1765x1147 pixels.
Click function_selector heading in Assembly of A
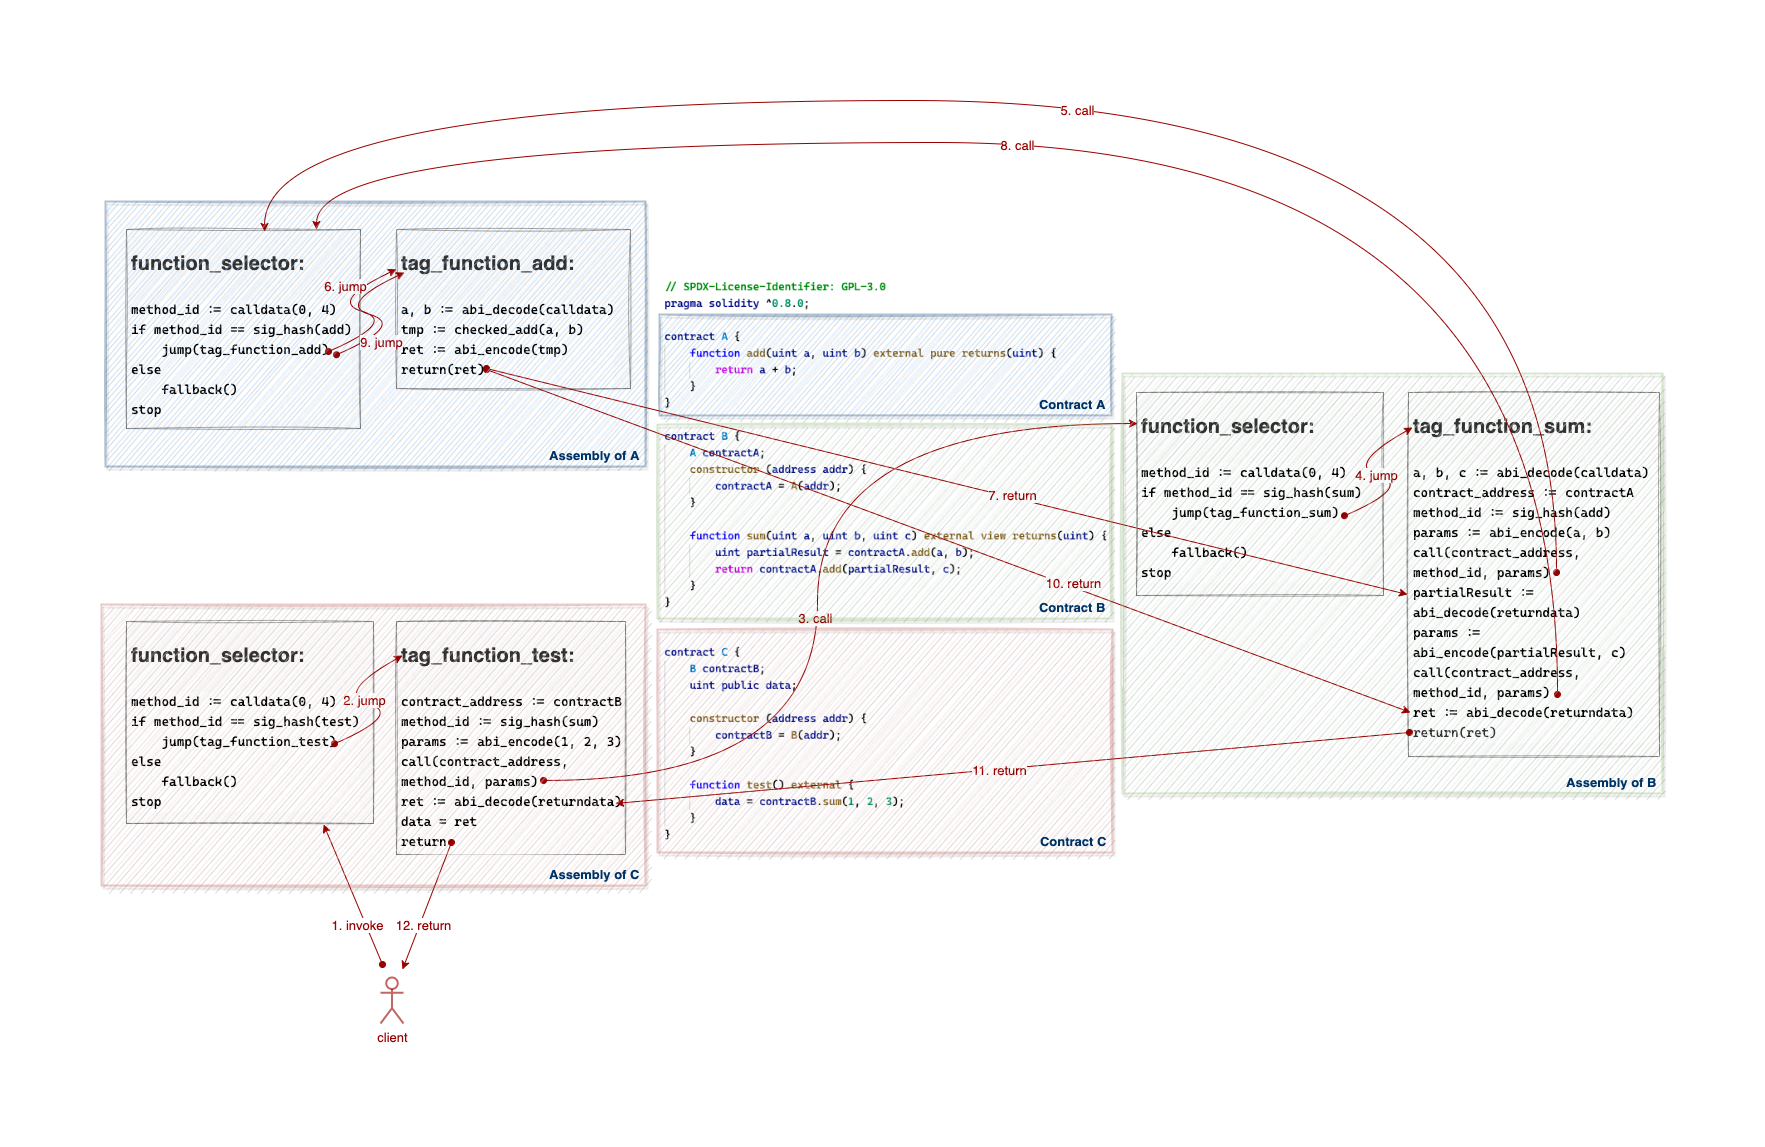coord(218,264)
